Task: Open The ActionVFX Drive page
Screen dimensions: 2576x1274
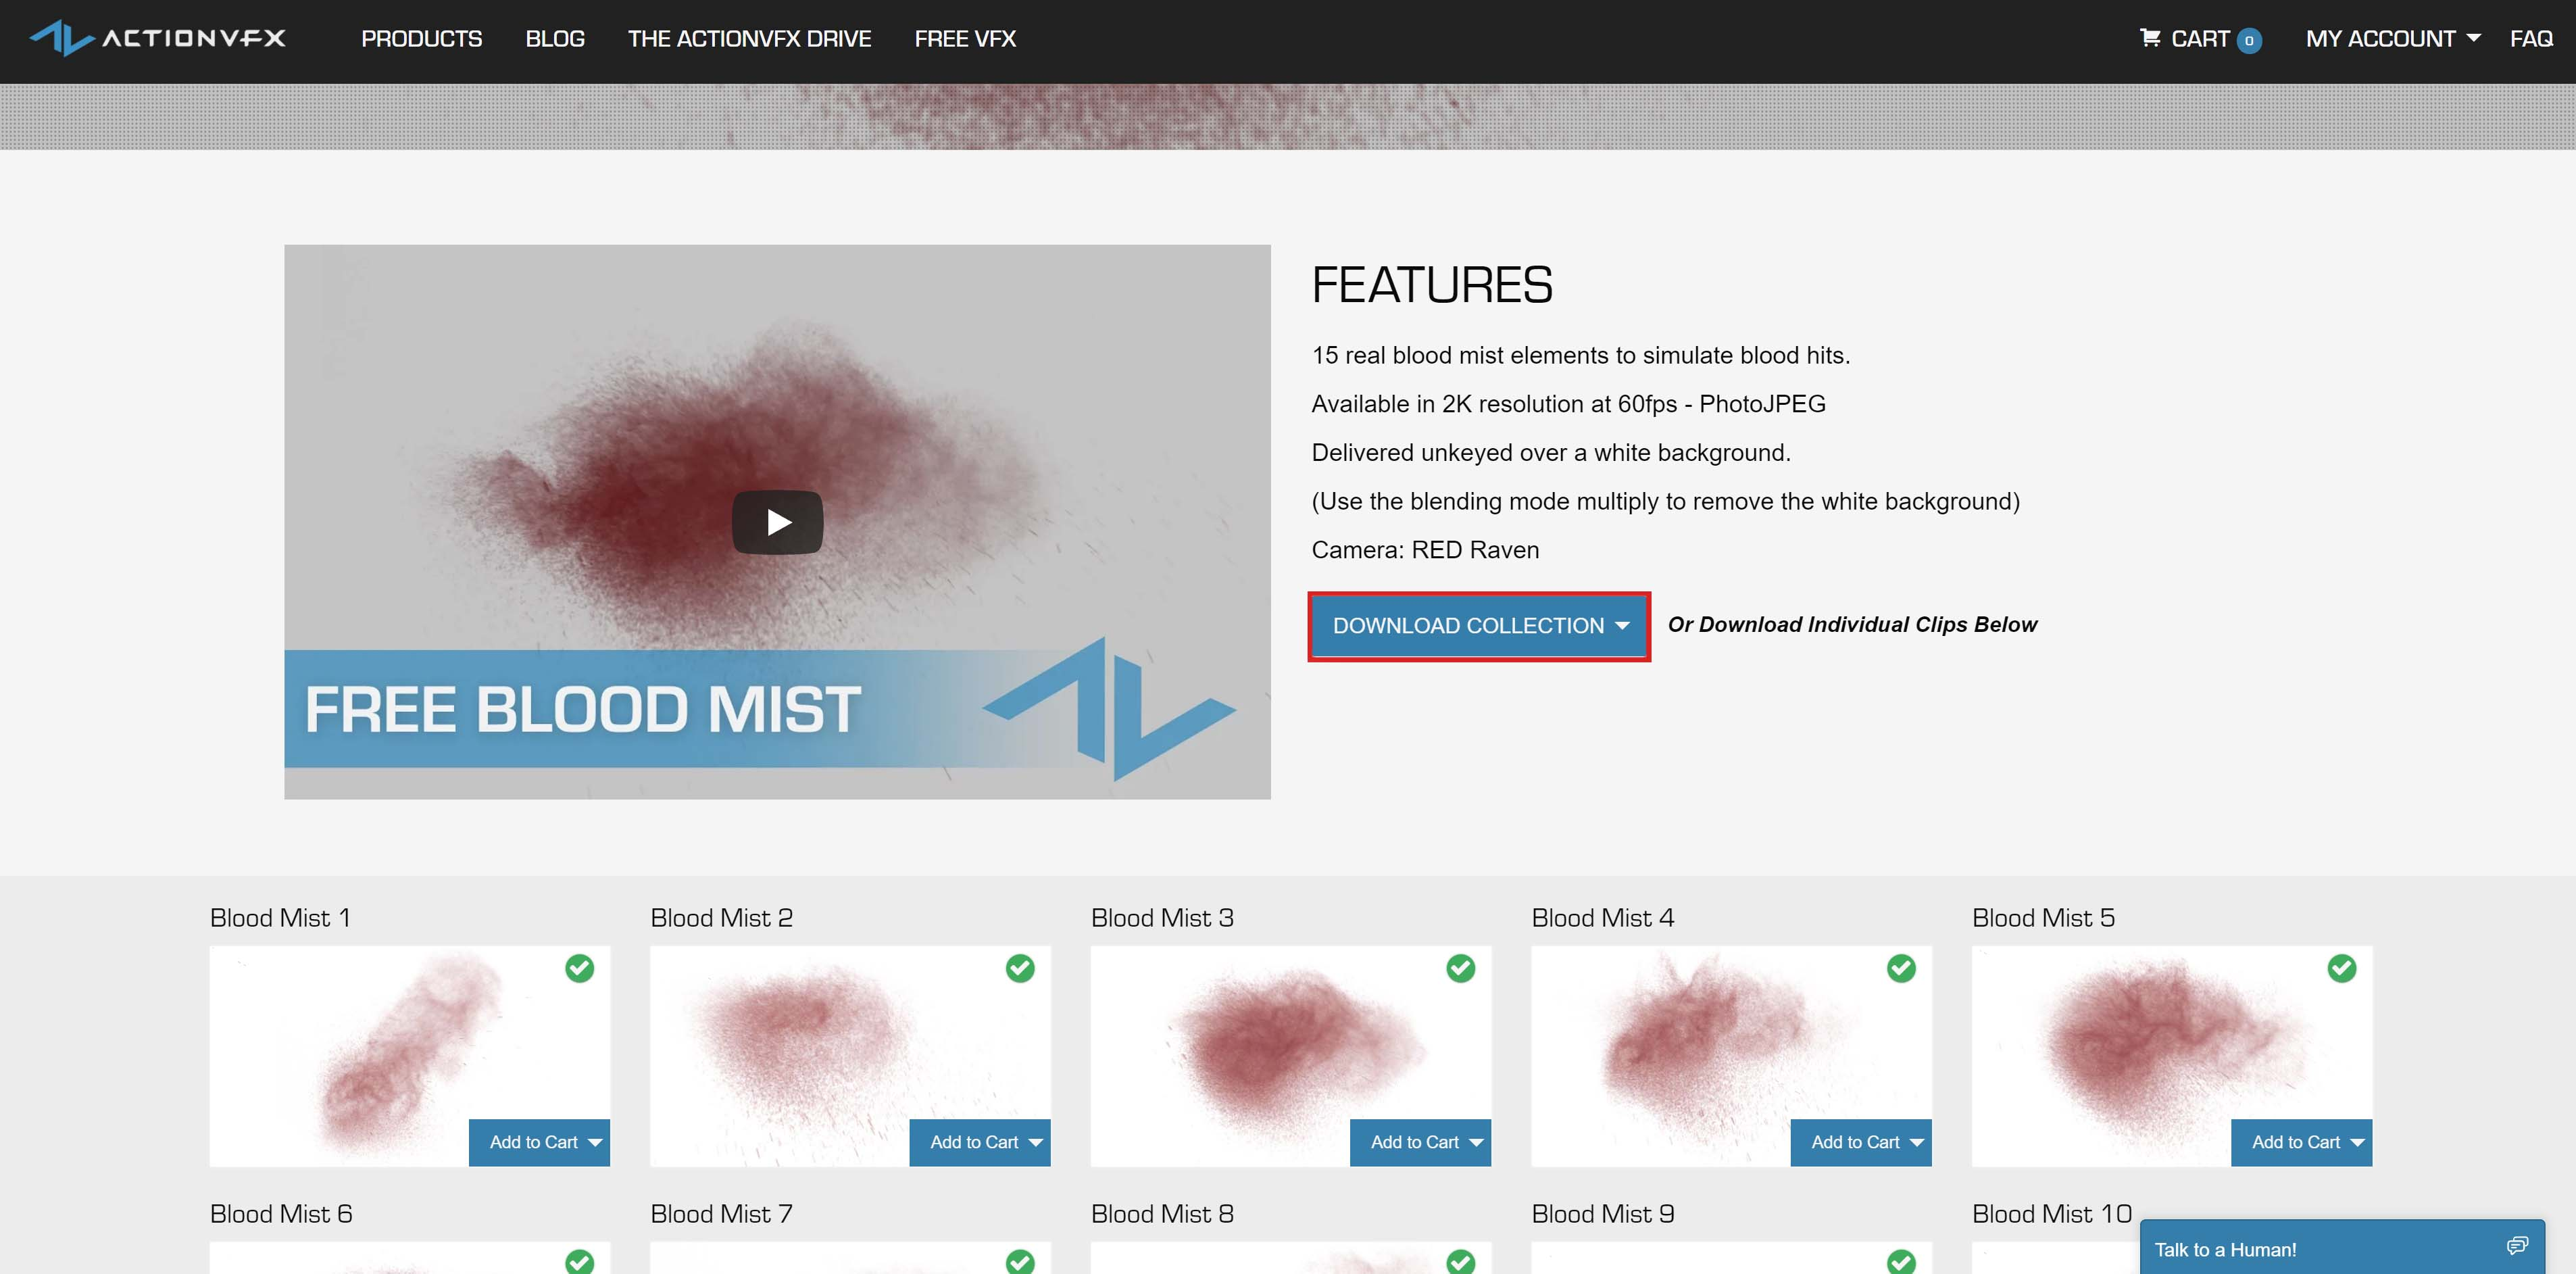Action: [x=749, y=39]
